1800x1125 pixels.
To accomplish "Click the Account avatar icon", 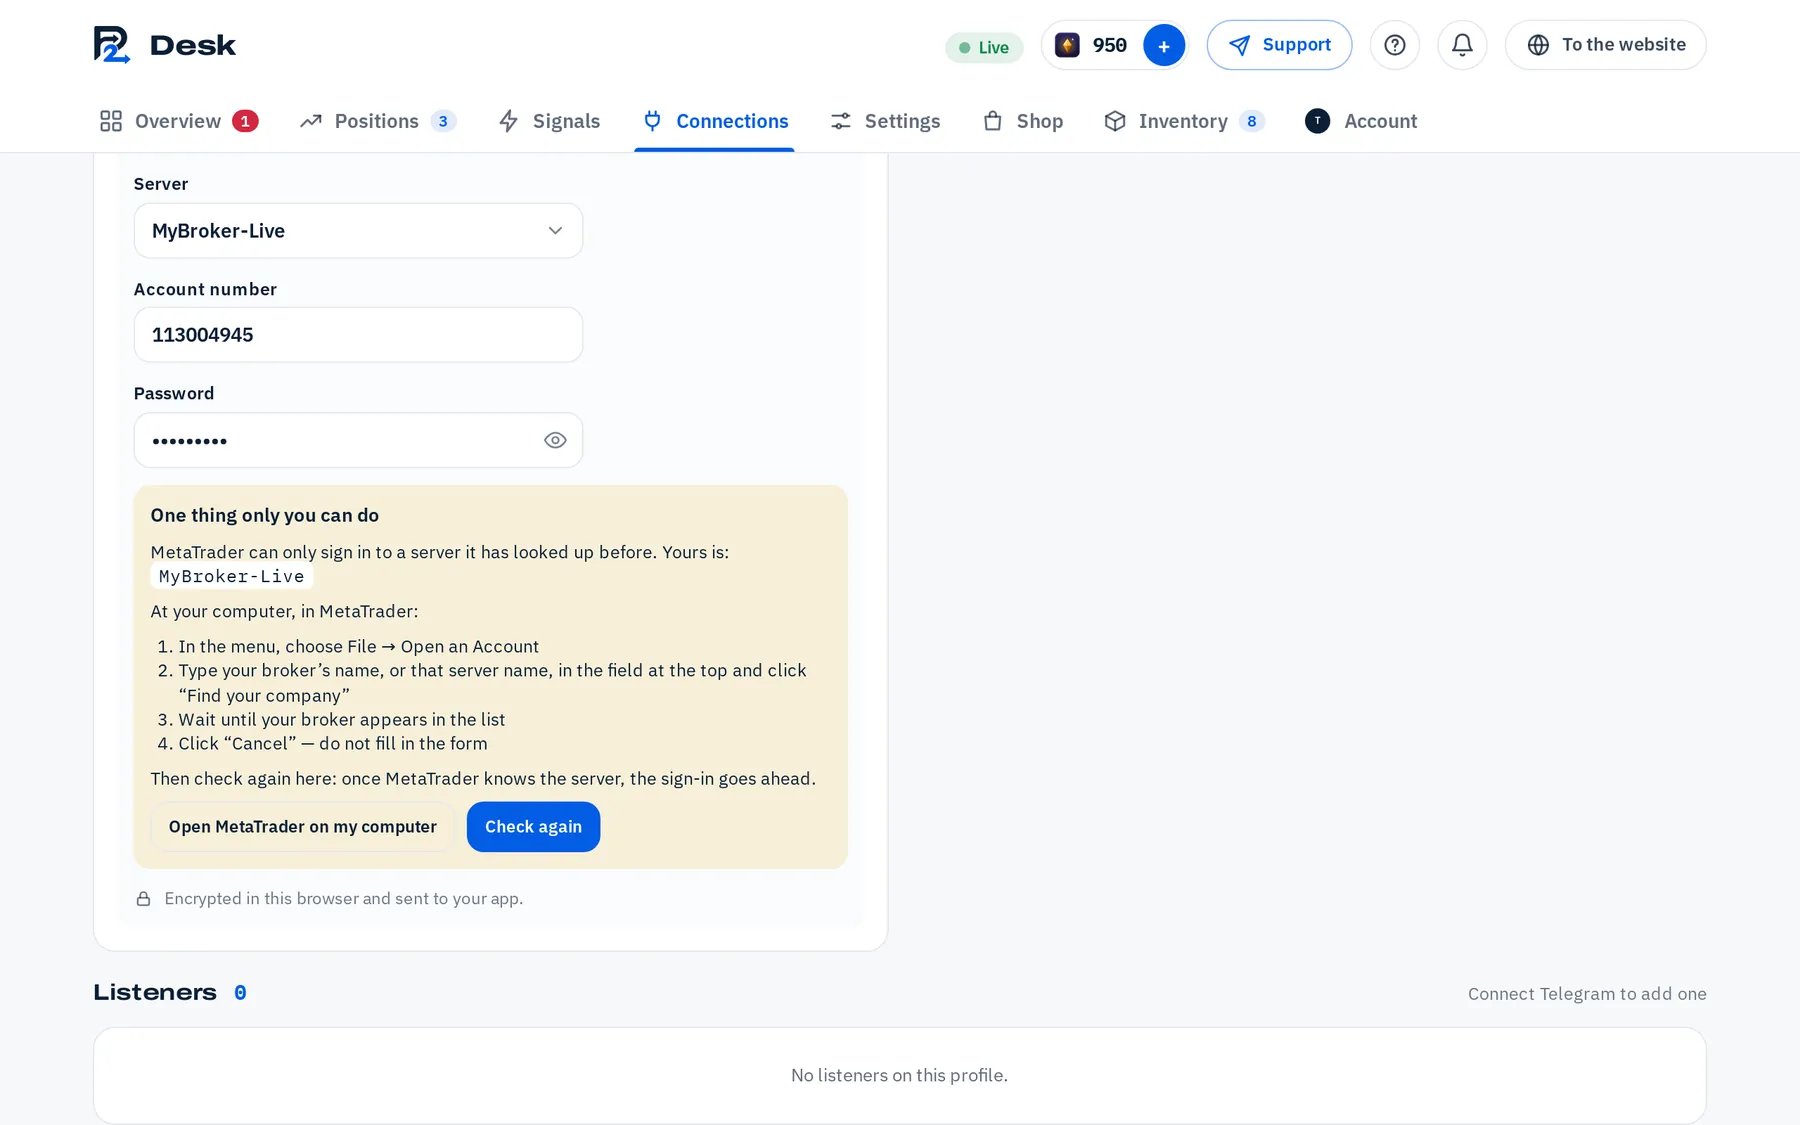I will click(x=1317, y=121).
